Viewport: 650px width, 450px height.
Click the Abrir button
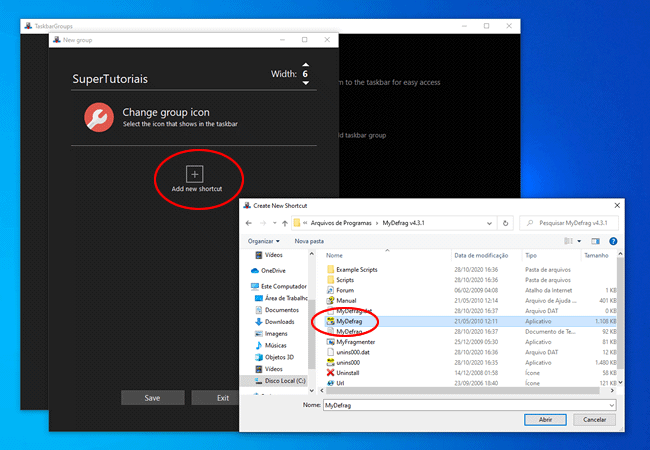click(548, 420)
